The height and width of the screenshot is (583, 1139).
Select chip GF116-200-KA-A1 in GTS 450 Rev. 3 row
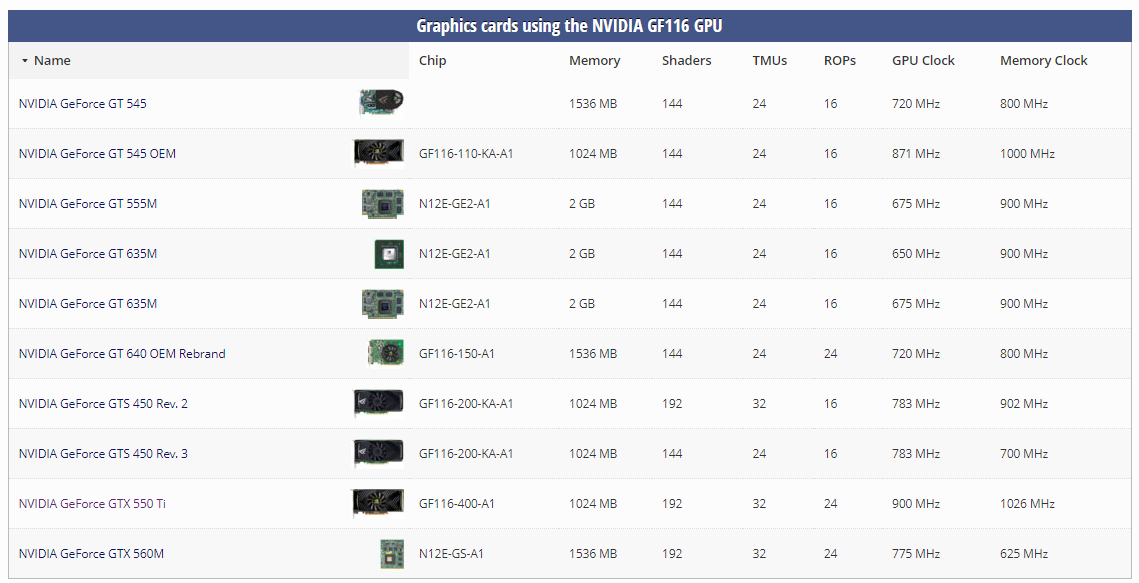click(x=466, y=454)
